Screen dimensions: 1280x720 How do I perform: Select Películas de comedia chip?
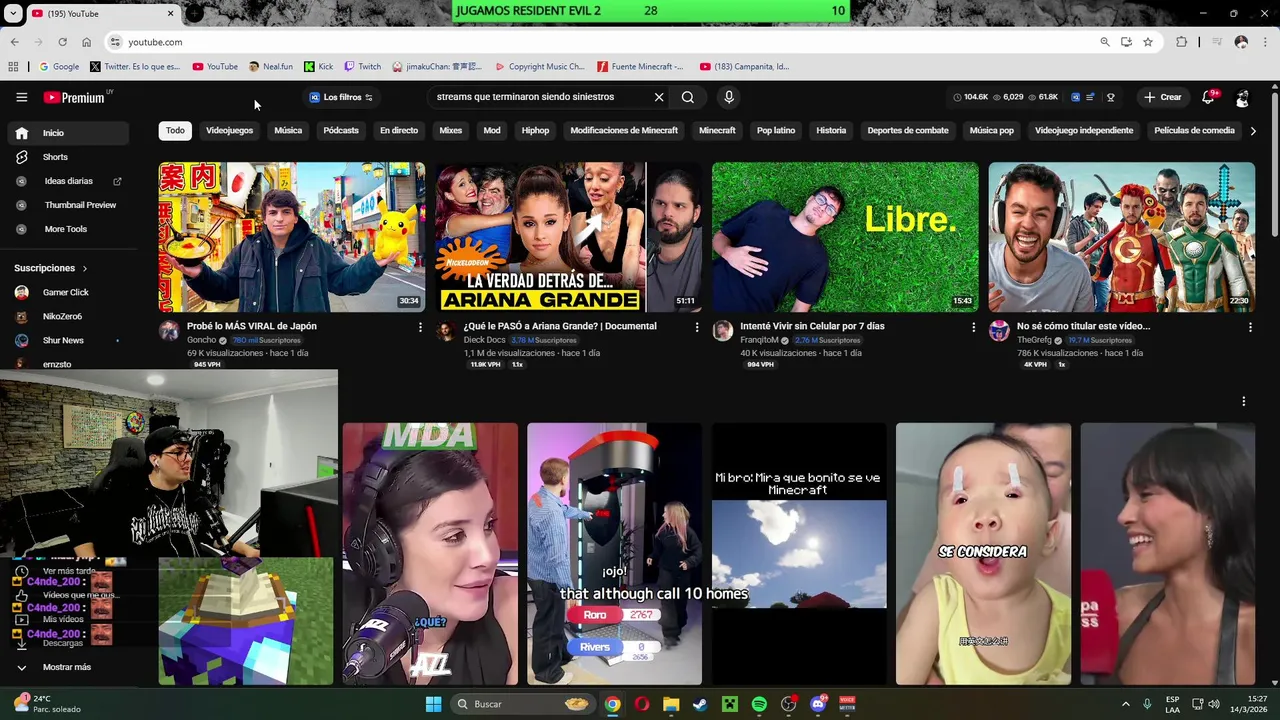pyautogui.click(x=1194, y=131)
